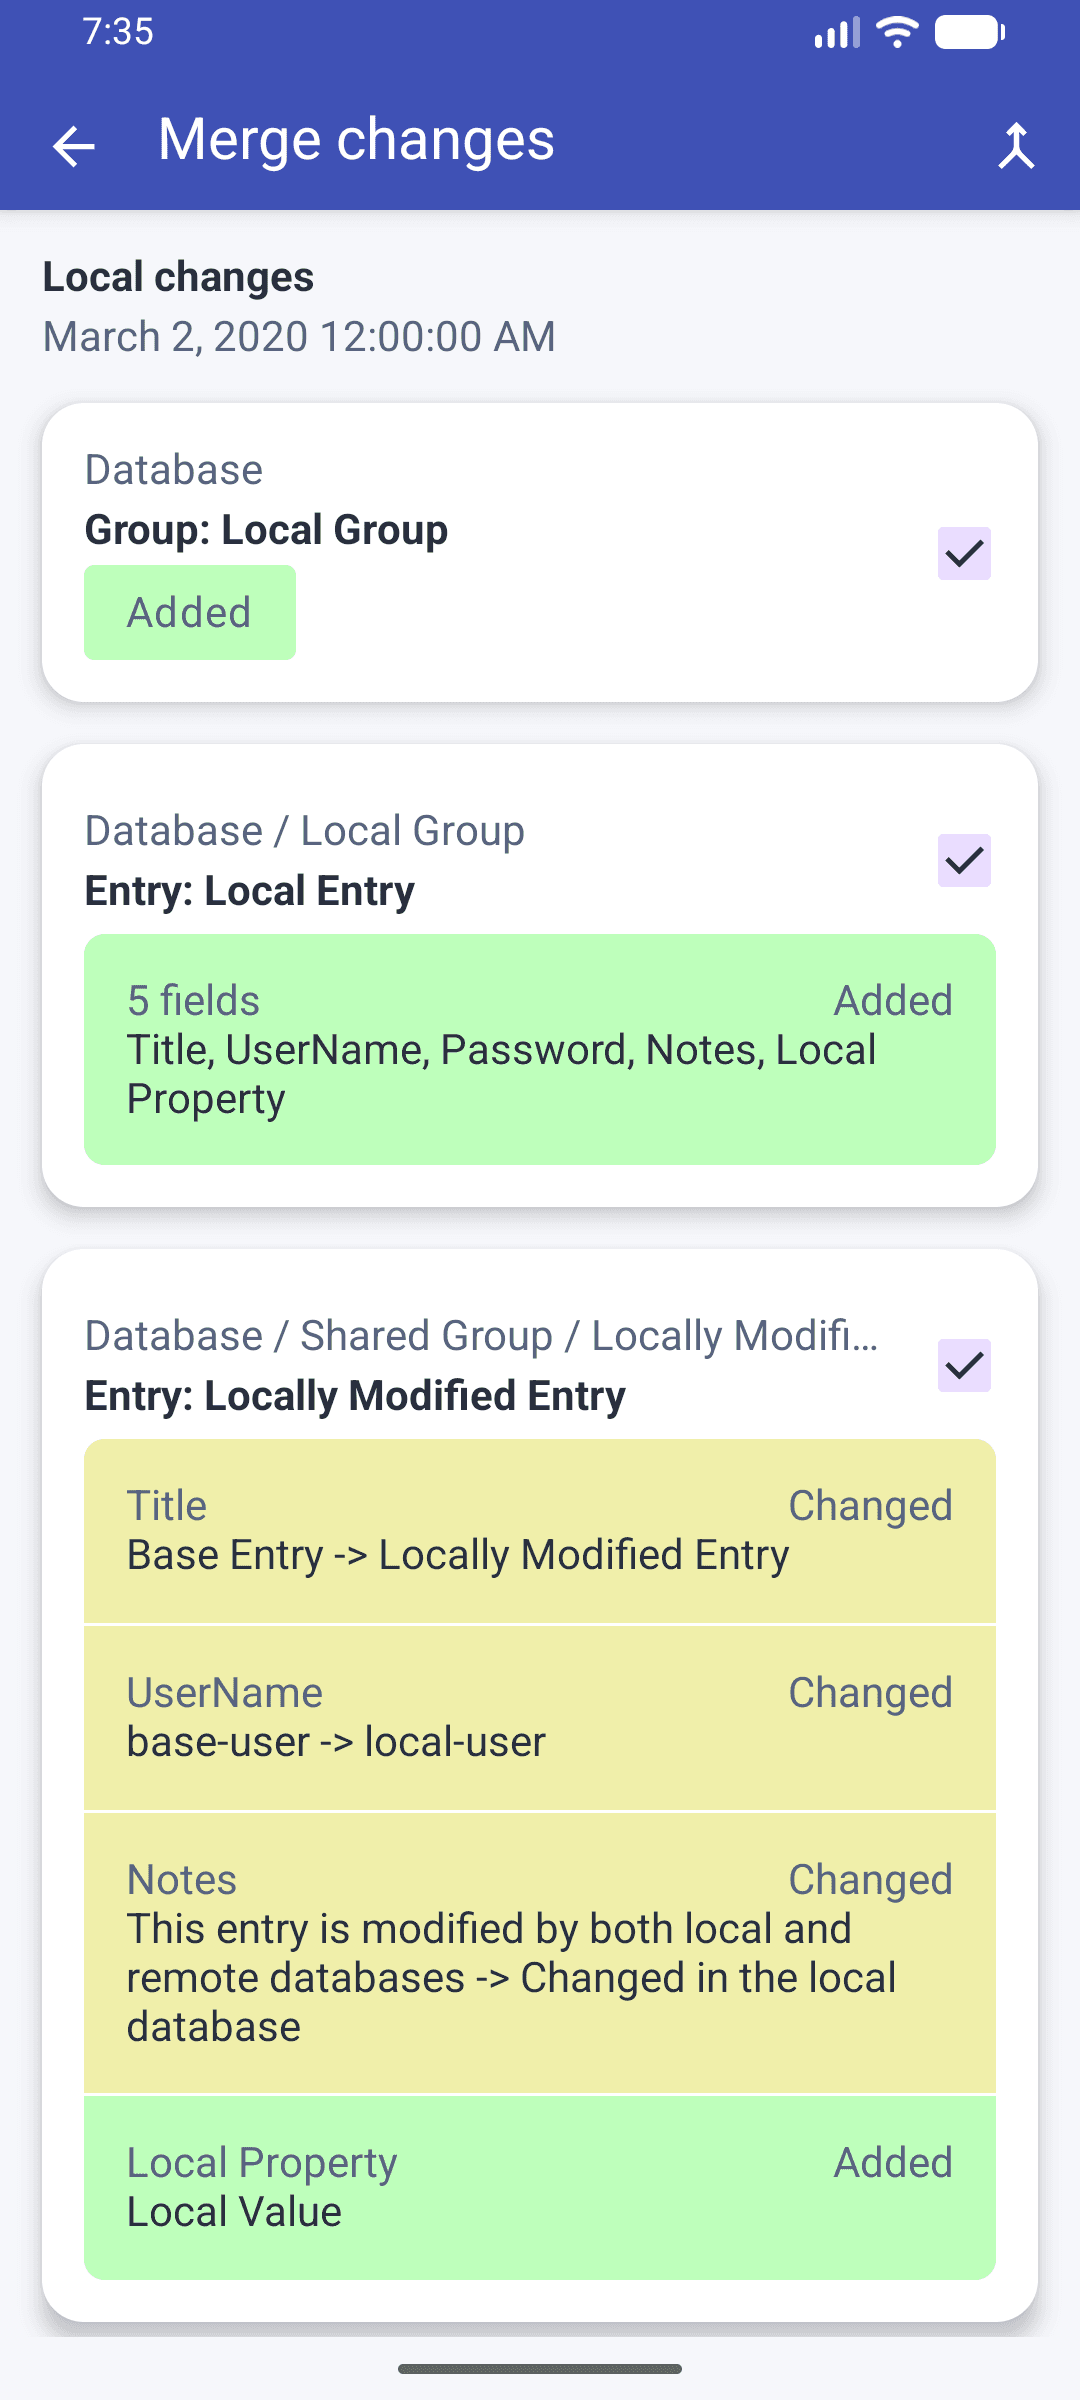This screenshot has height=2400, width=1080.
Task: Toggle the Local Entry checkbox
Action: click(964, 860)
